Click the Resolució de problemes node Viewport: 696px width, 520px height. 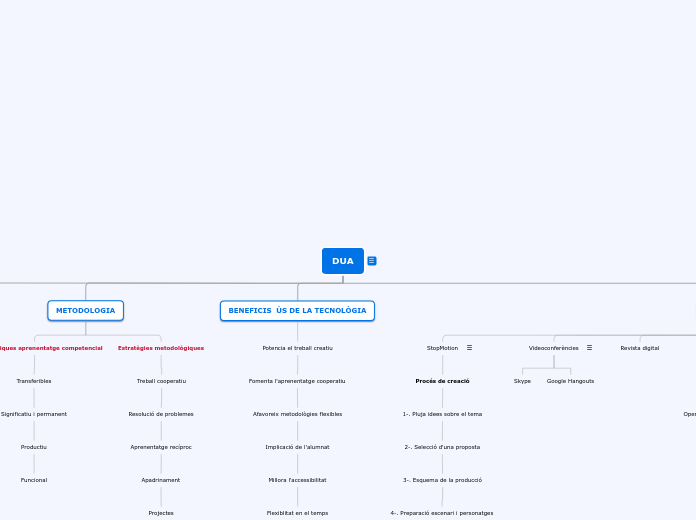coord(161,414)
